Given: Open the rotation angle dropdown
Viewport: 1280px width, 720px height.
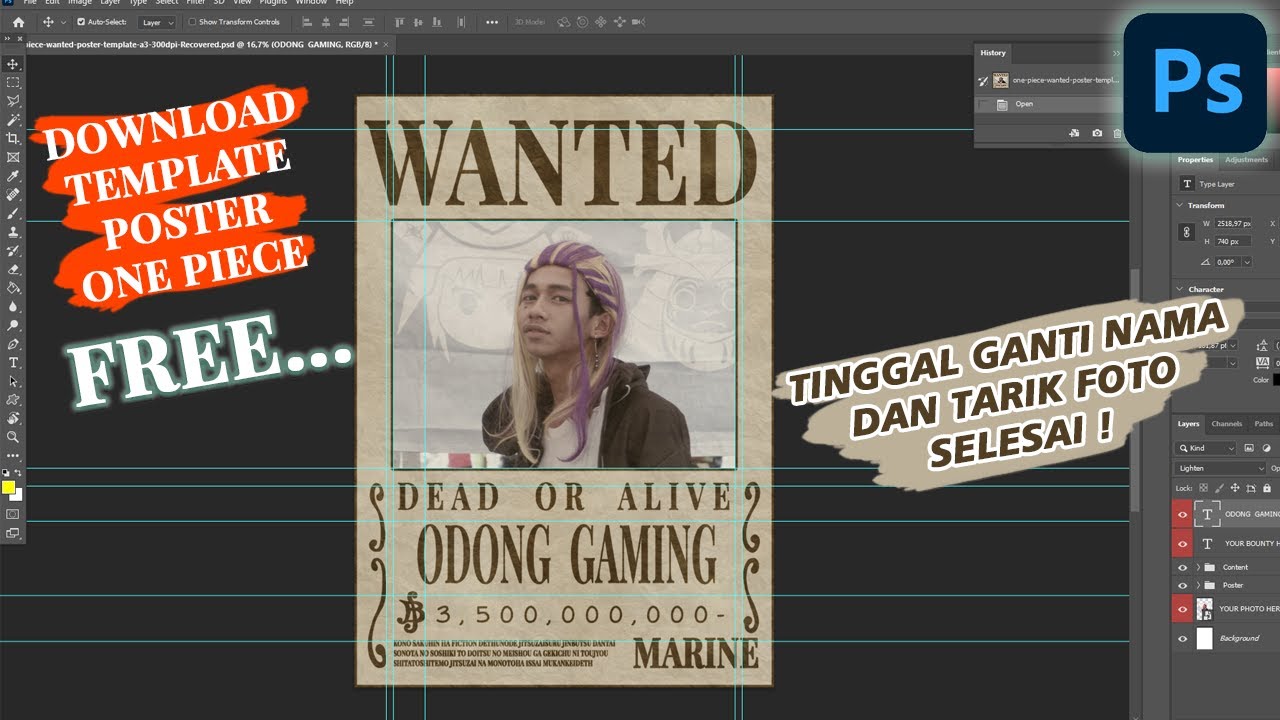Looking at the screenshot, I should point(1247,262).
